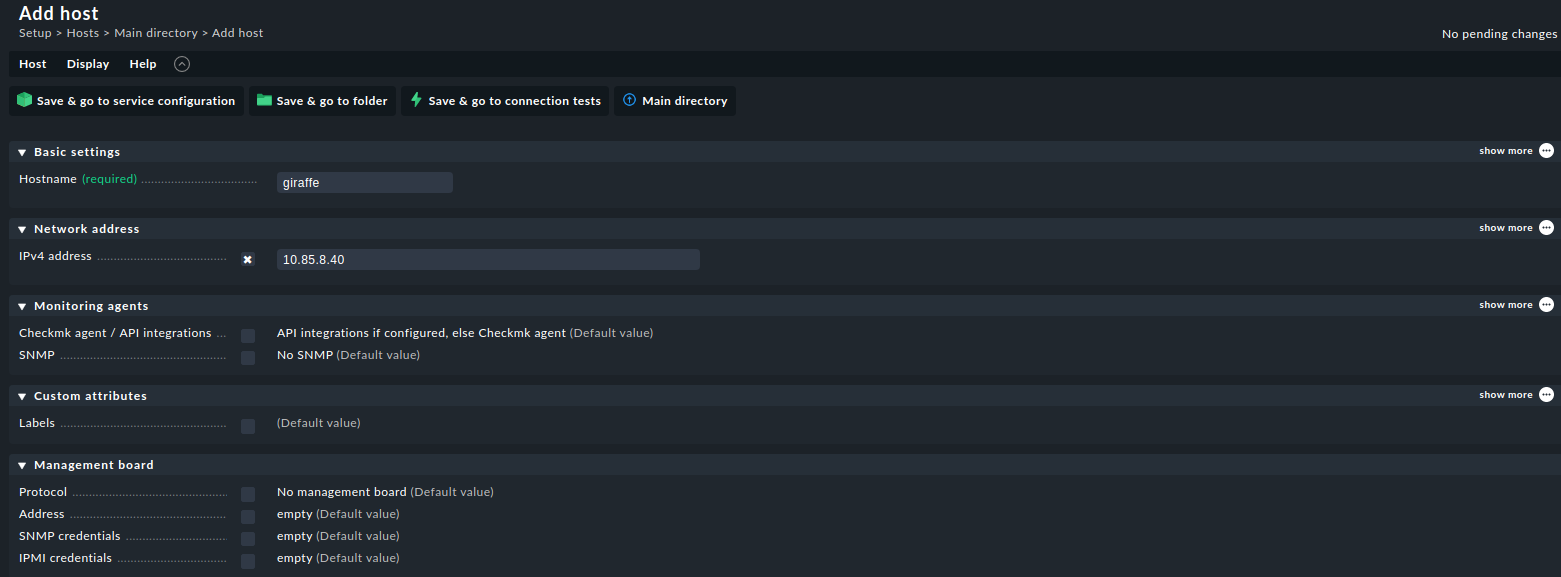Click the Main directory up-arrow icon
1561x577 pixels.
click(629, 100)
